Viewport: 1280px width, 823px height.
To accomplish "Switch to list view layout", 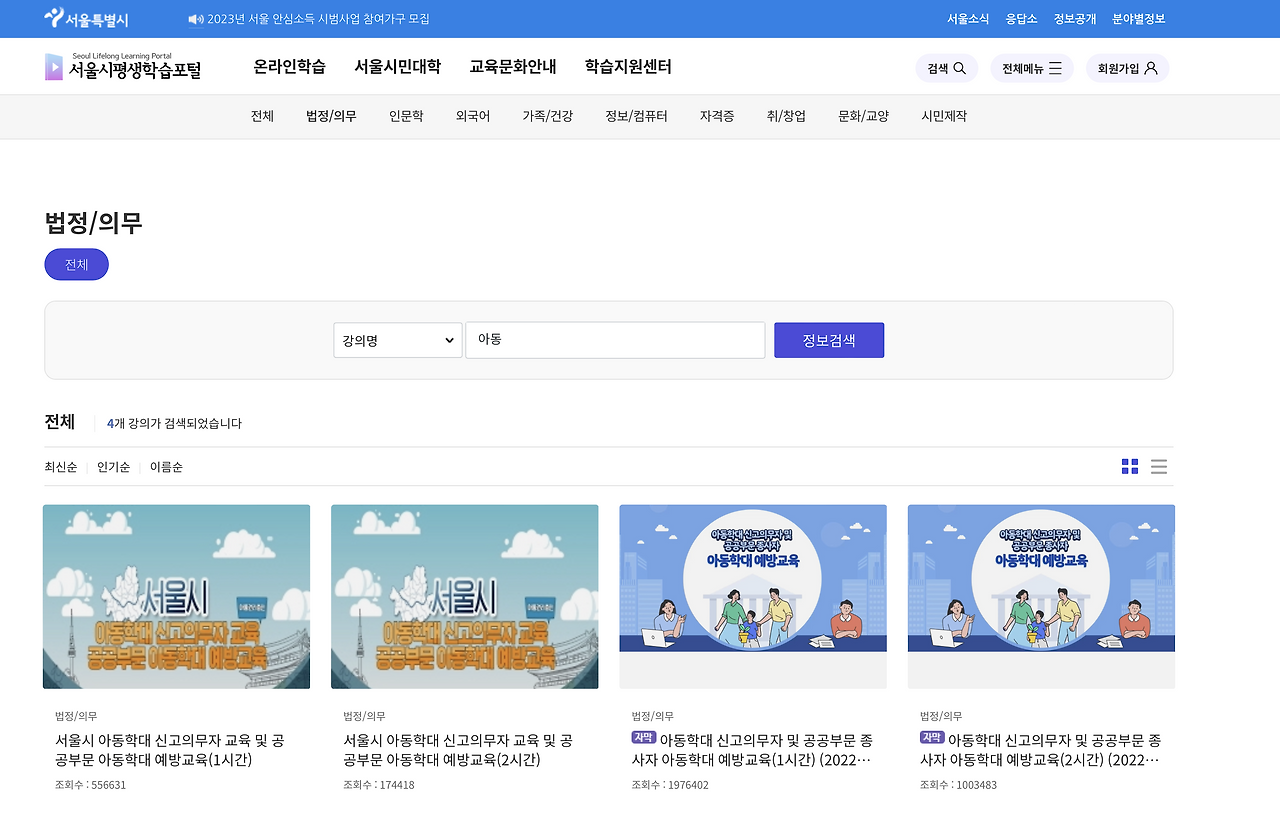I will coord(1158,466).
